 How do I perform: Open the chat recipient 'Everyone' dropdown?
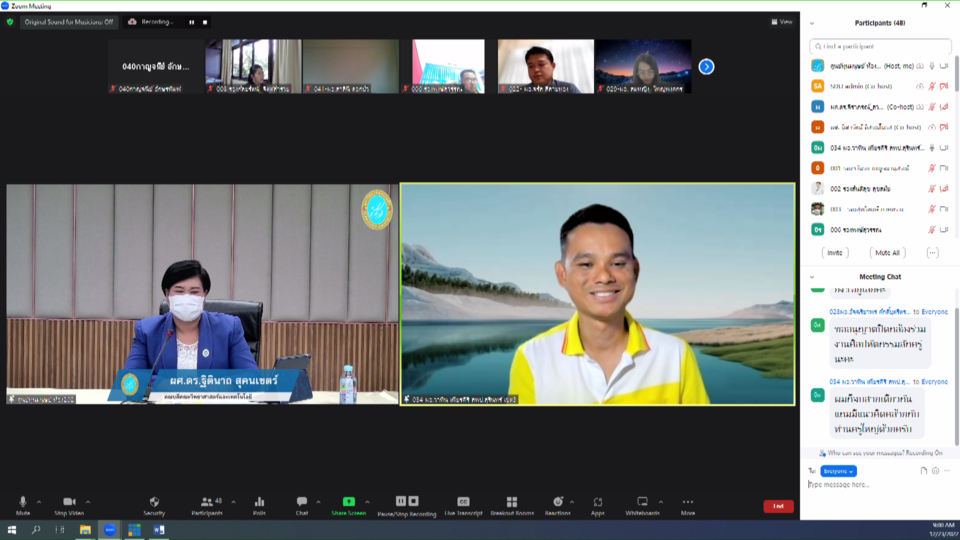tap(838, 471)
